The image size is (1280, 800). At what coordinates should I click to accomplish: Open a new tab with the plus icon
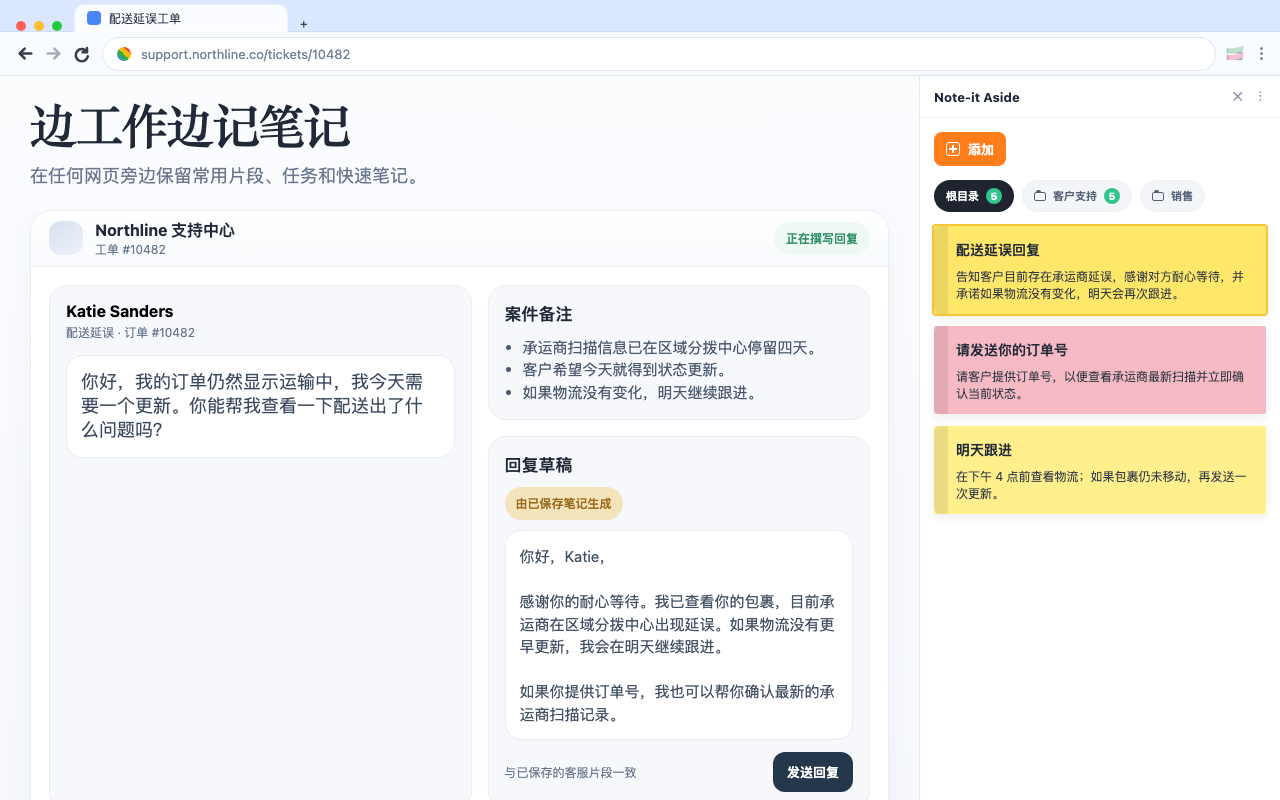pyautogui.click(x=303, y=24)
